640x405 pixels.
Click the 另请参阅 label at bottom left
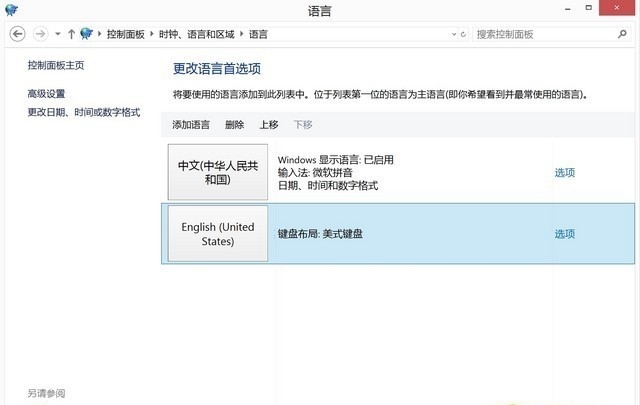pos(46,393)
